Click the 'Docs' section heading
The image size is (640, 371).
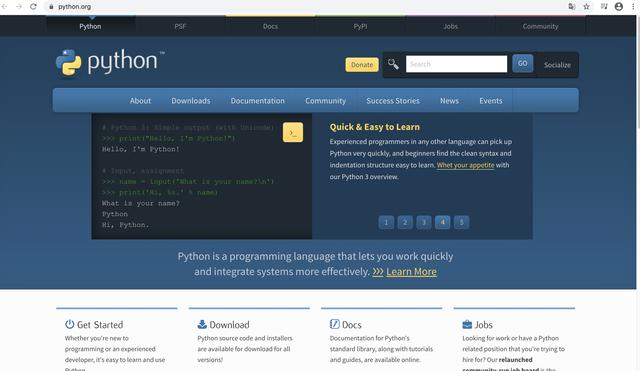352,324
